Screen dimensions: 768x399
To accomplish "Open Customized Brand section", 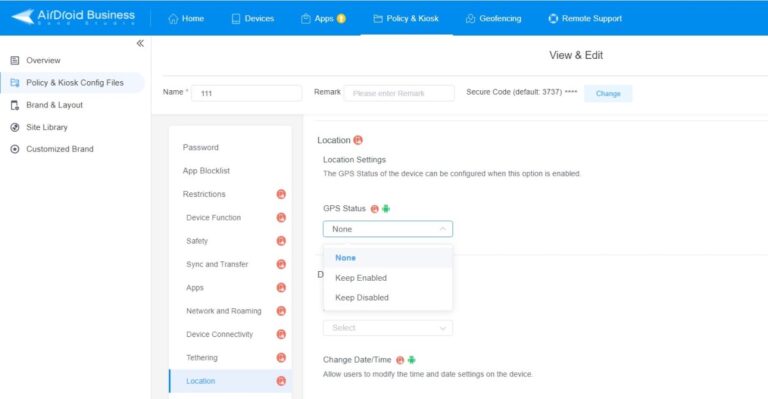I will (60, 149).
